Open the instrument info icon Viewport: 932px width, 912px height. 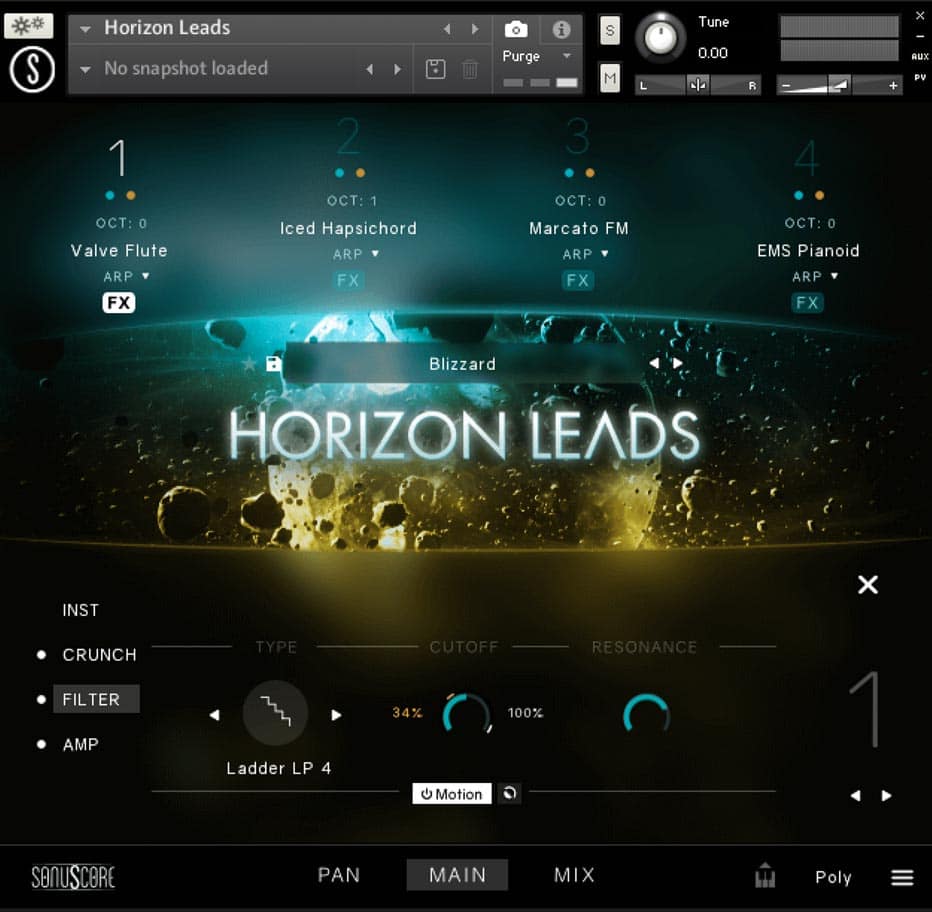point(562,29)
